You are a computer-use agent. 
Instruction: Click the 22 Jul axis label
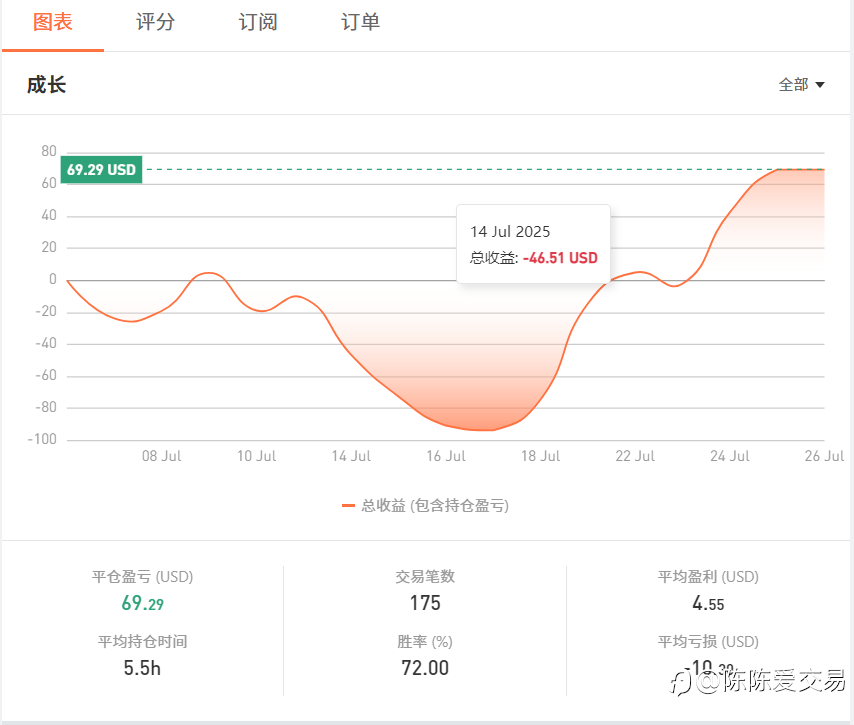pyautogui.click(x=635, y=456)
